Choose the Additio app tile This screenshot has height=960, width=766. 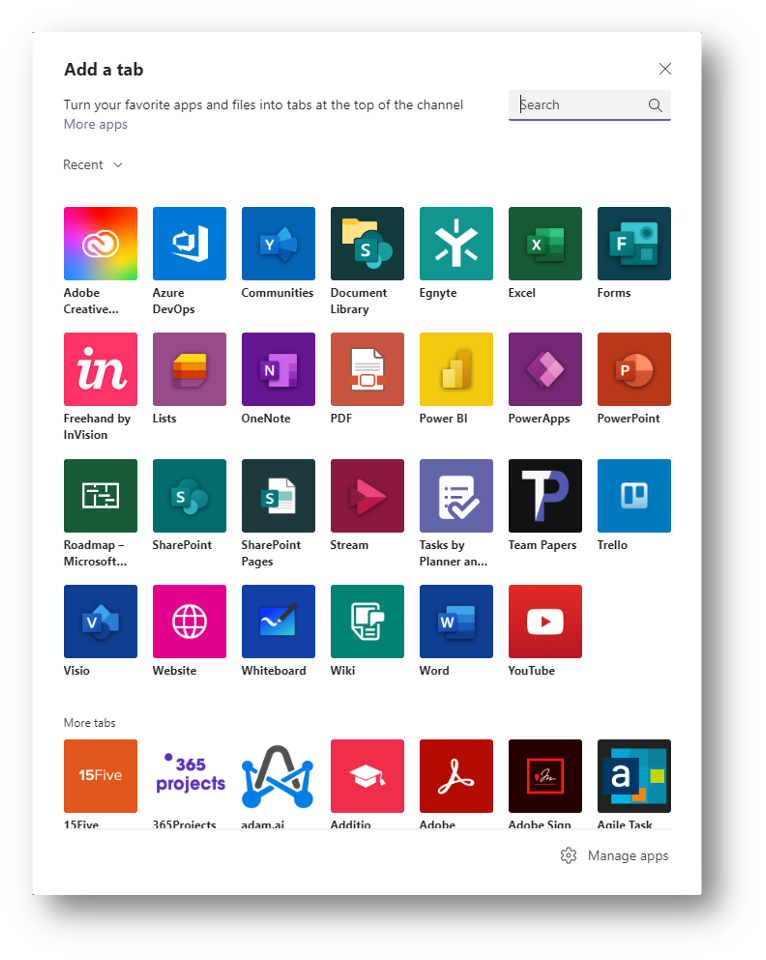pyautogui.click(x=367, y=776)
